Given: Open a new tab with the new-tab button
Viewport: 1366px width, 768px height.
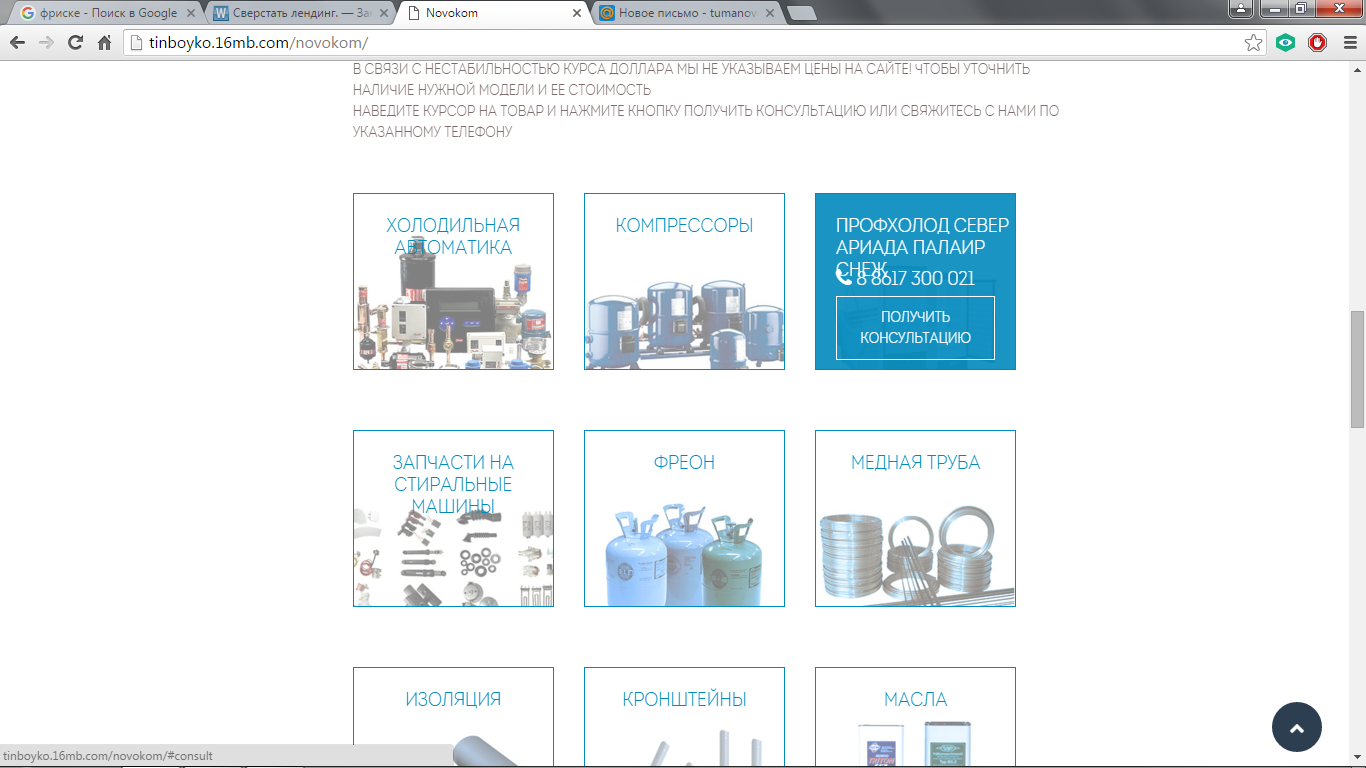Looking at the screenshot, I should point(802,13).
